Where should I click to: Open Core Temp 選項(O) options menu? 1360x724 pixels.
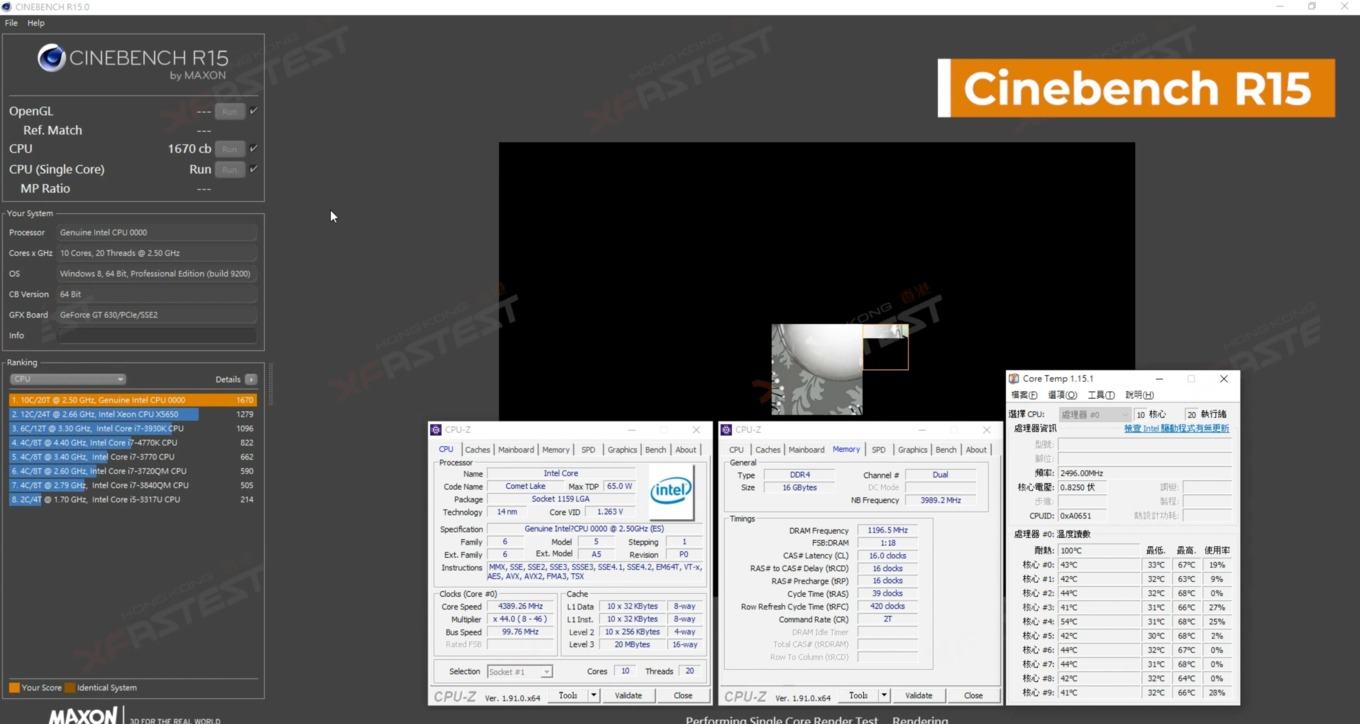pyautogui.click(x=1062, y=395)
